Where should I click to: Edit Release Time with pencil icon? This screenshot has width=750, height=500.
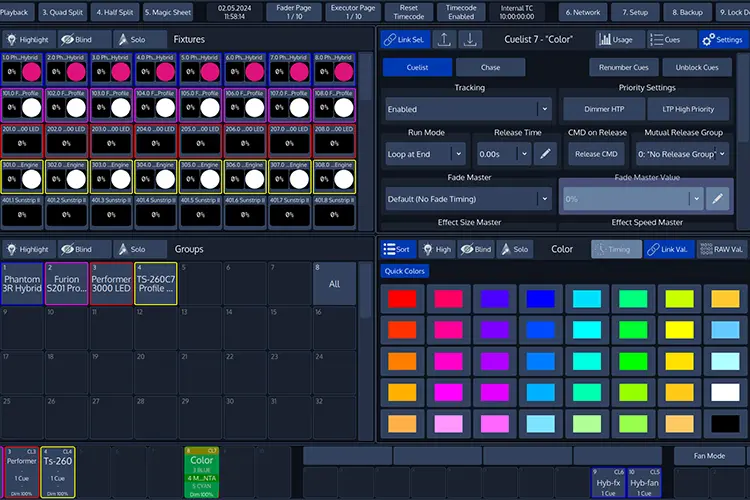coord(545,154)
